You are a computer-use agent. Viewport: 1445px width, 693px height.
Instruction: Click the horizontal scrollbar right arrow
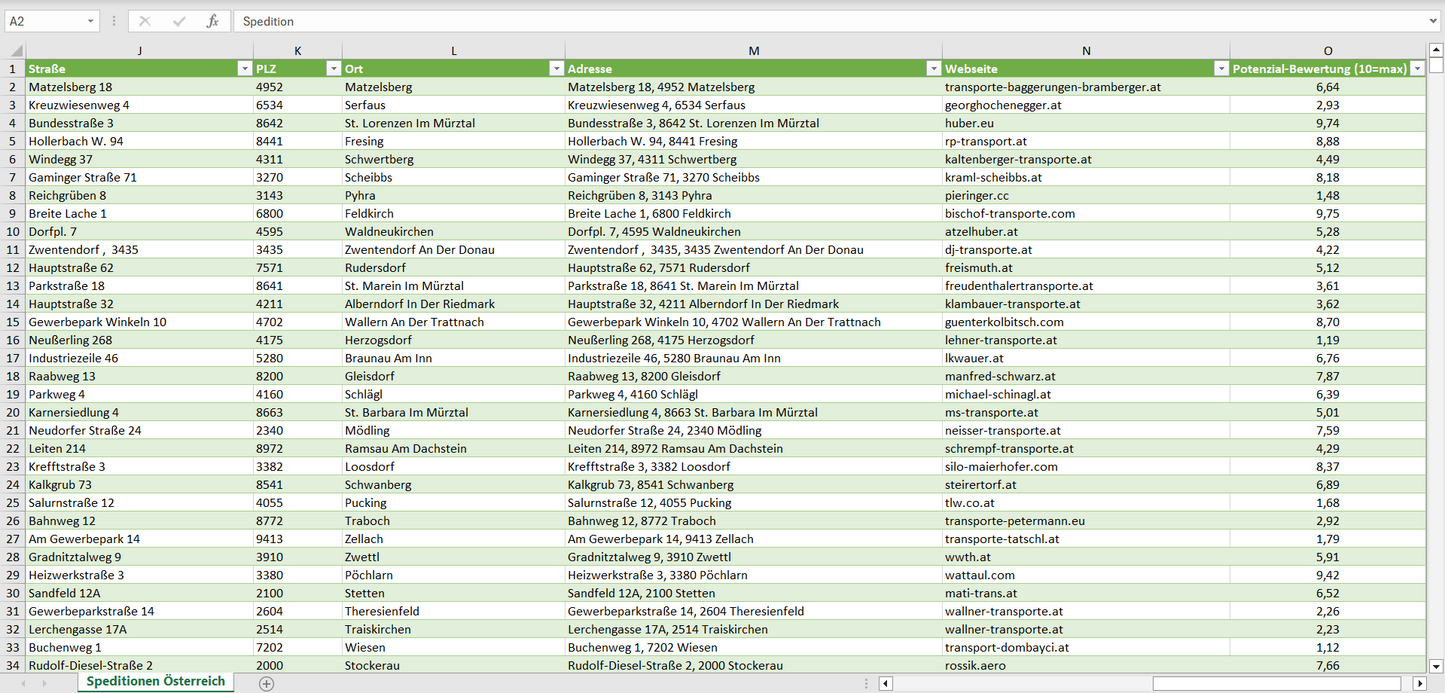tap(1419, 683)
